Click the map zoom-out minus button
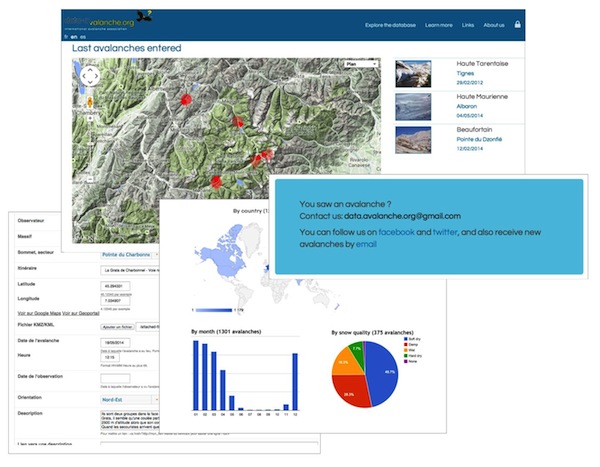 click(x=90, y=179)
